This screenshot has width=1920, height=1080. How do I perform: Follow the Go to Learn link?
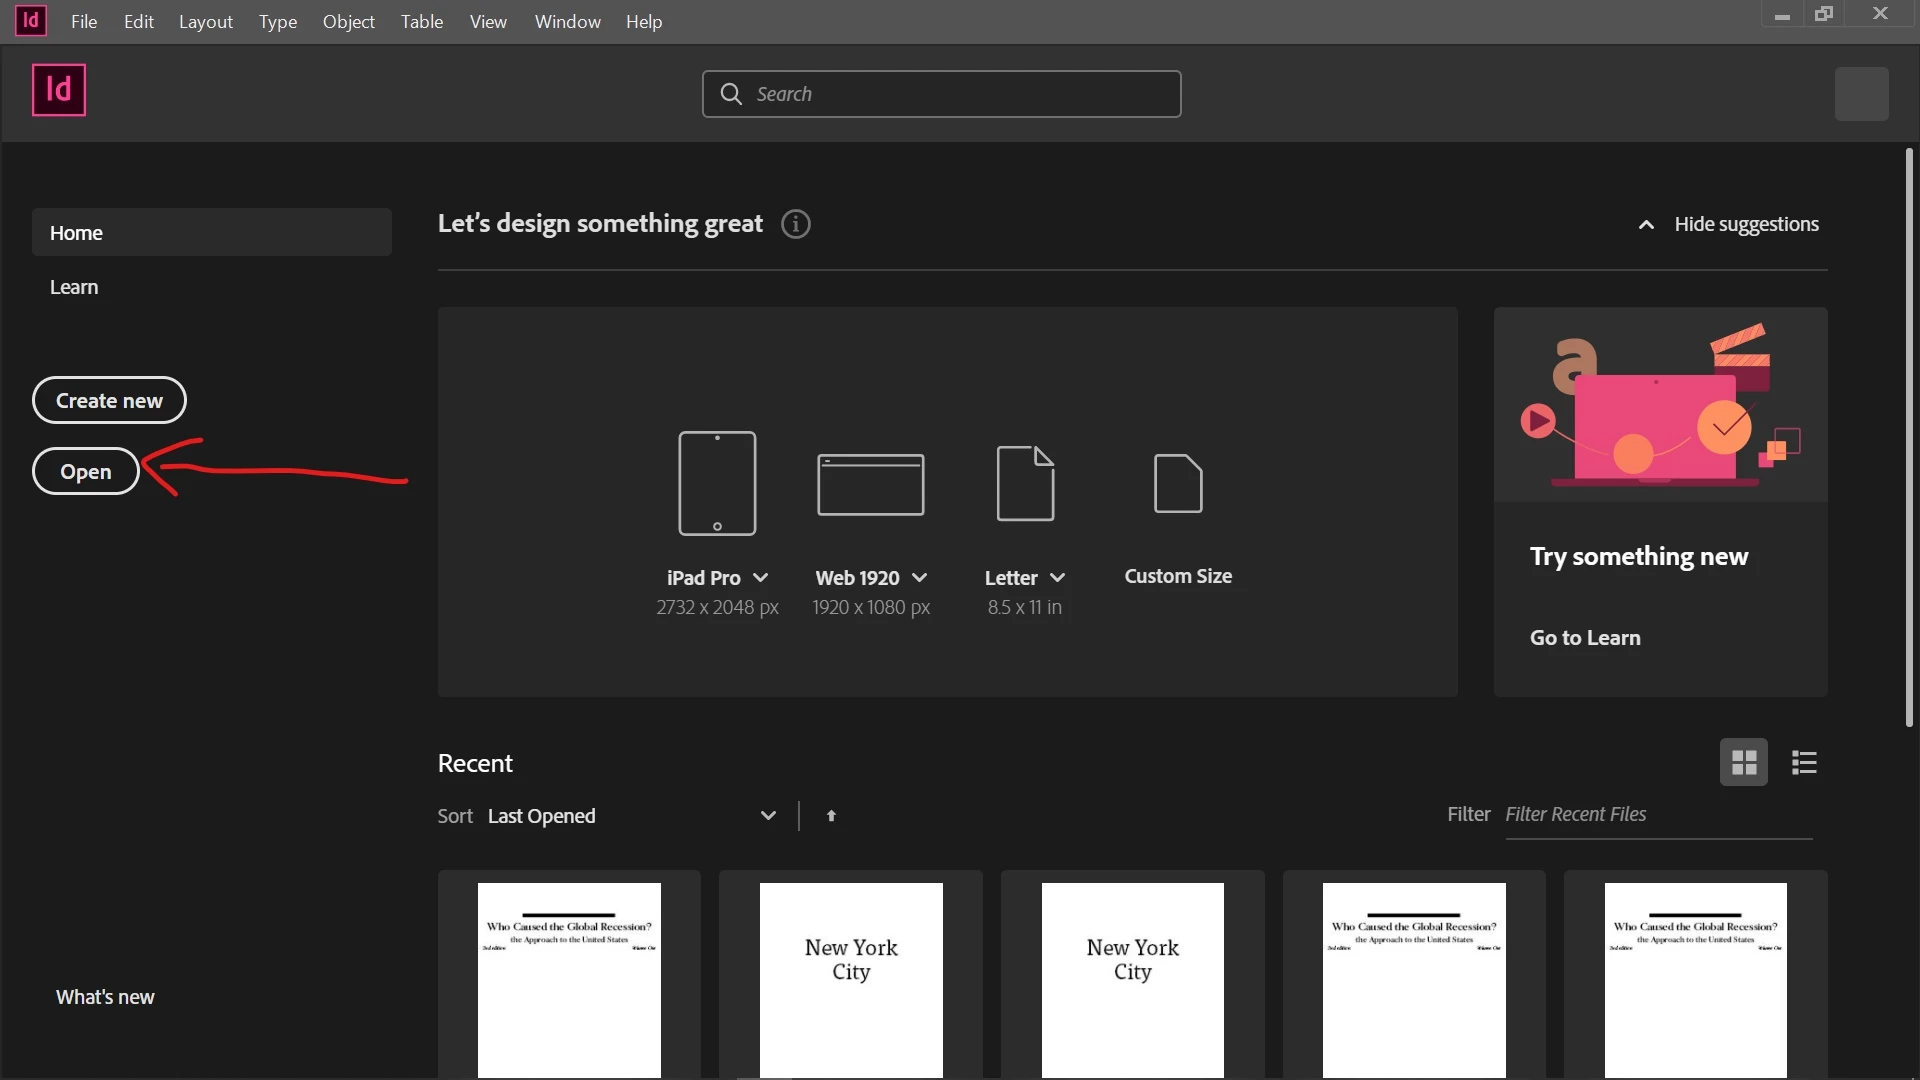pyautogui.click(x=1584, y=638)
